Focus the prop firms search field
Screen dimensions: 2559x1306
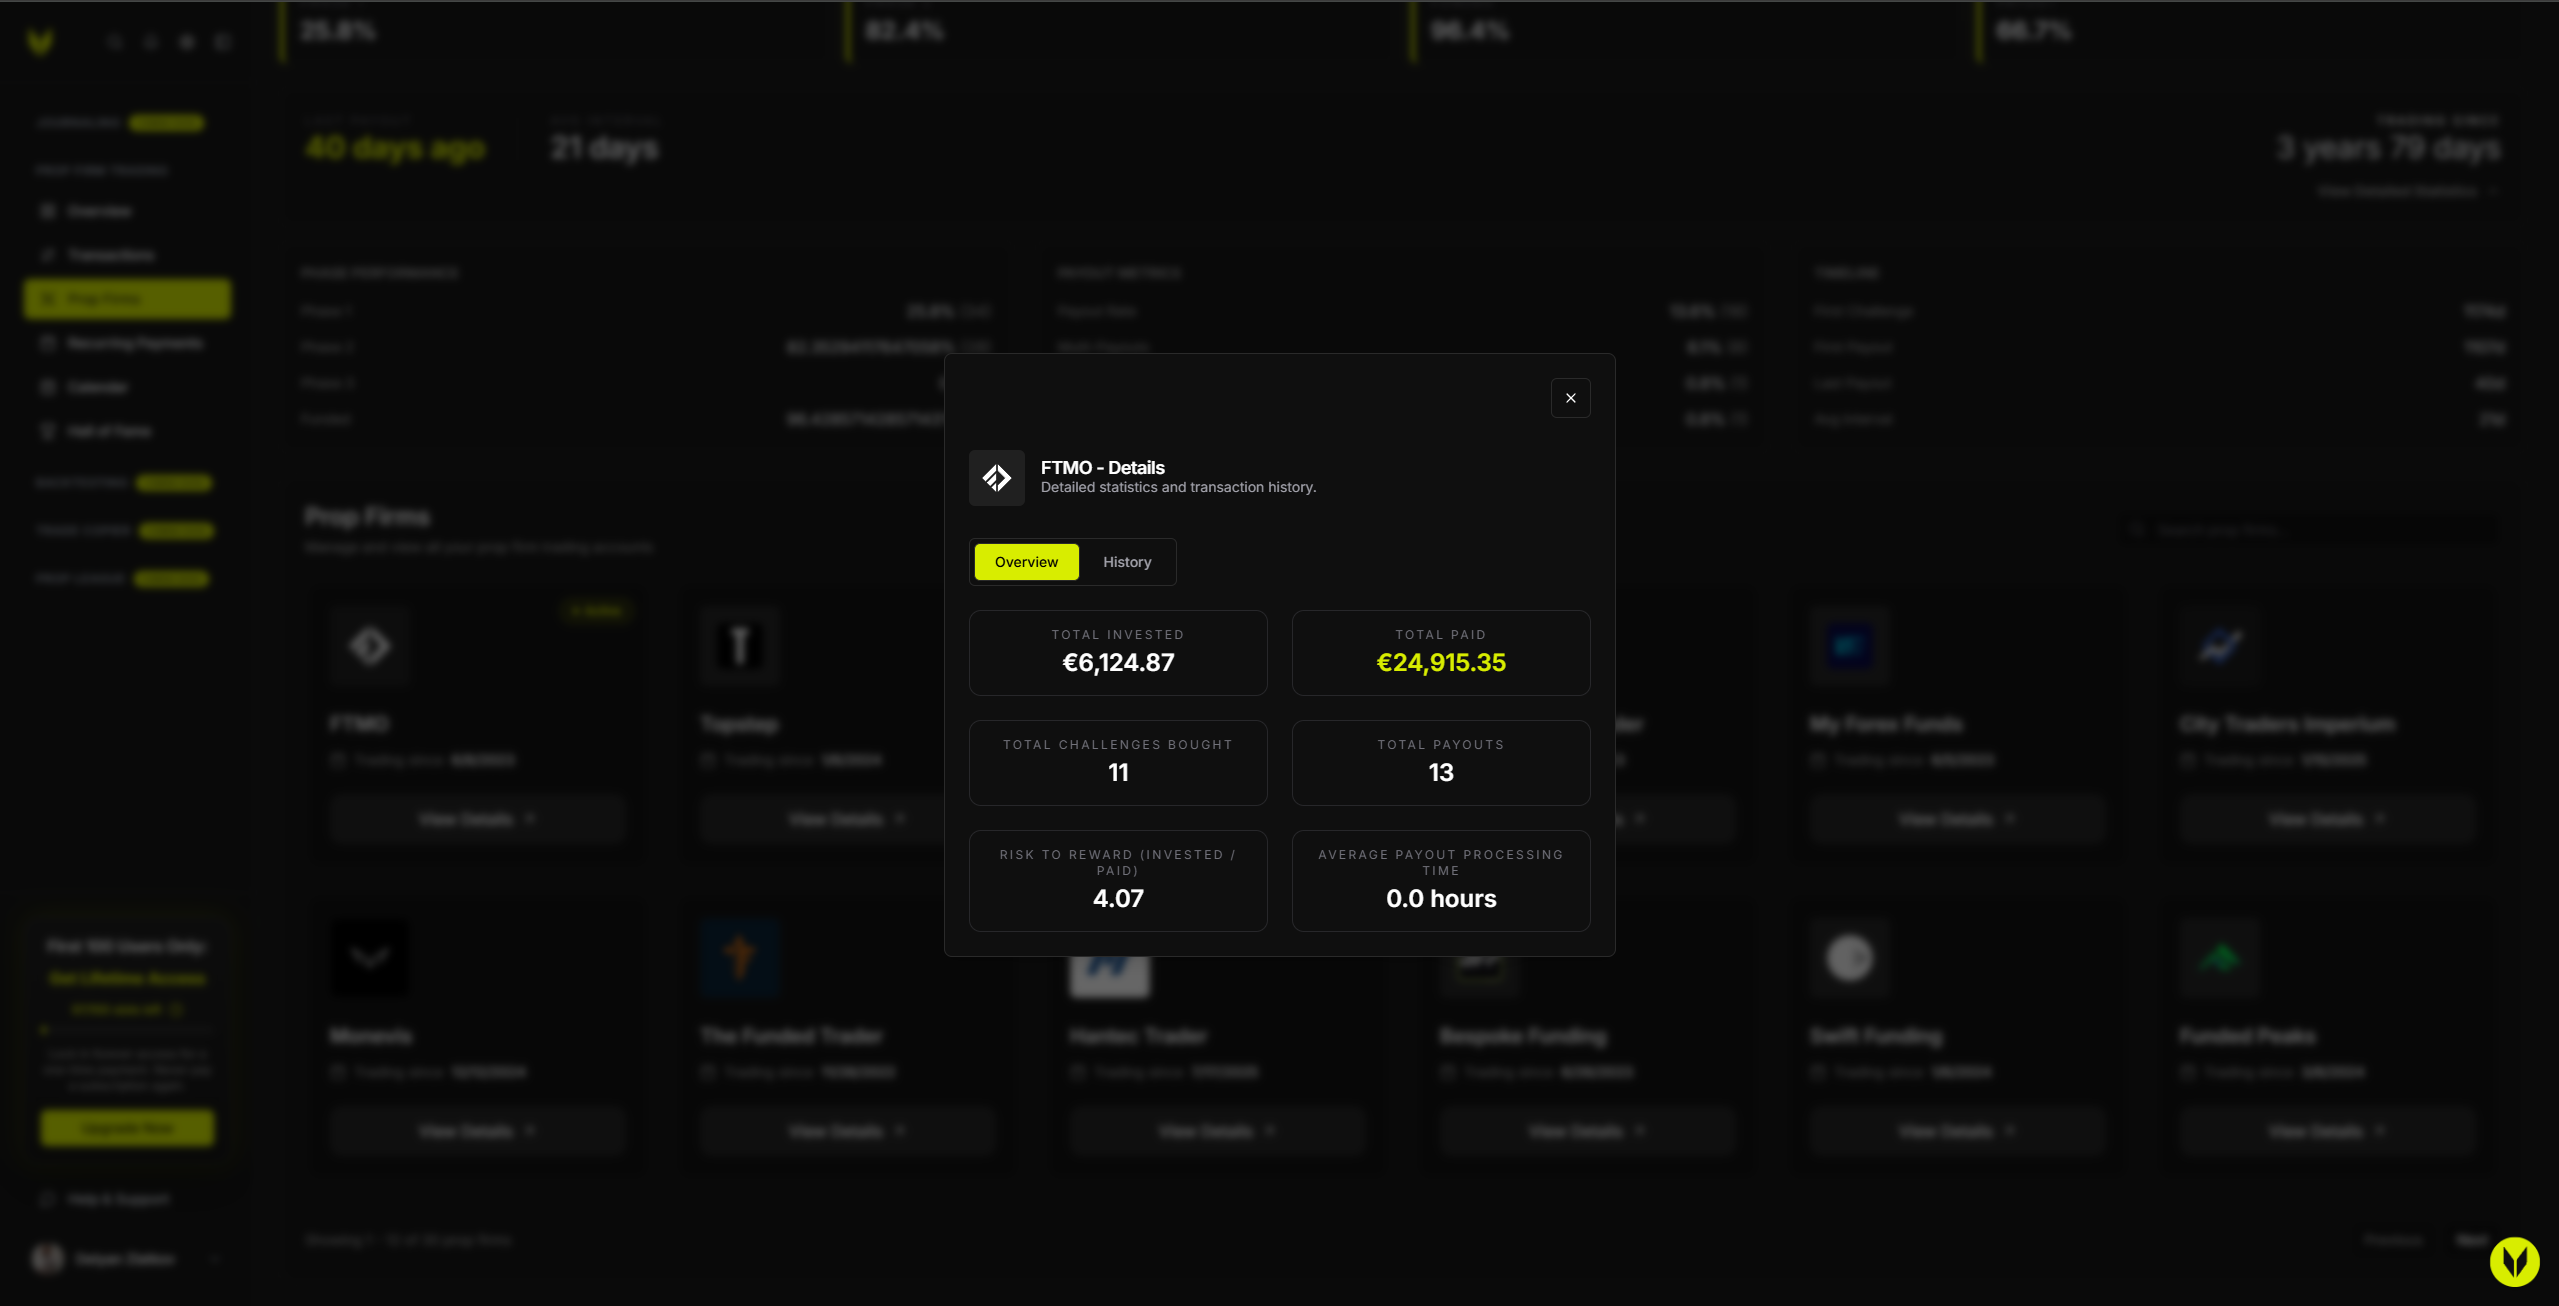tap(2312, 530)
